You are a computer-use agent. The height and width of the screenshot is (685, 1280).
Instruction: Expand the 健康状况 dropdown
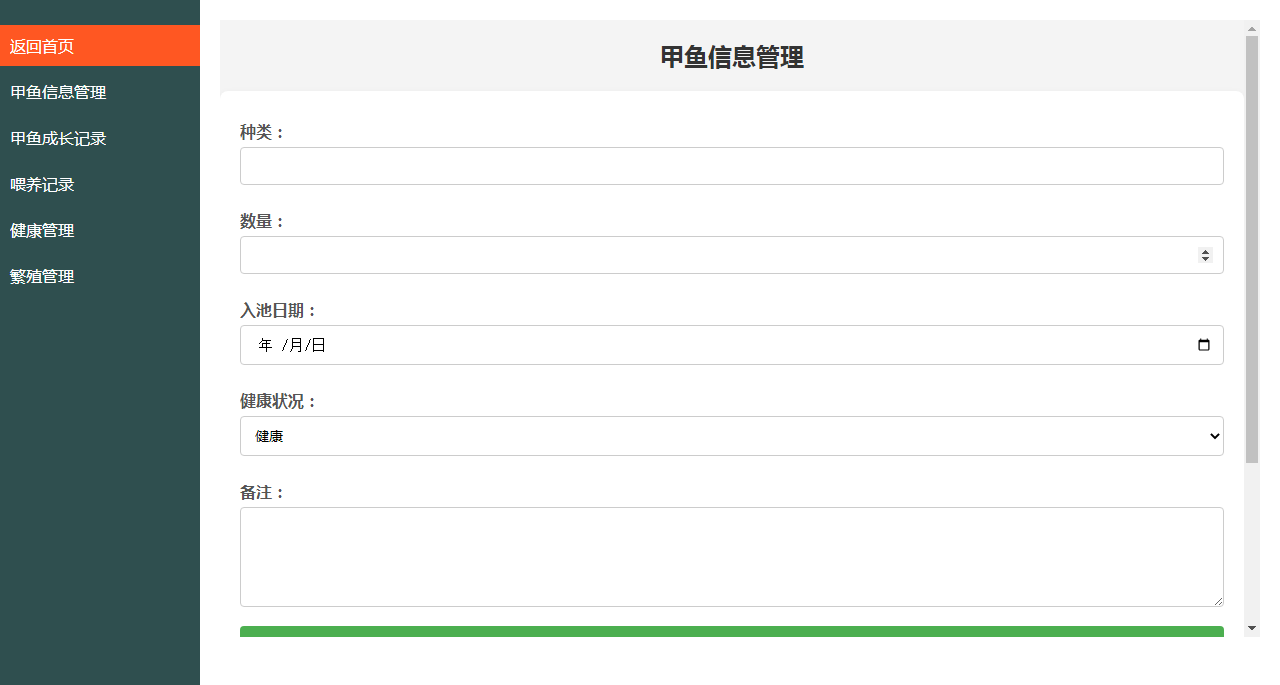(x=731, y=436)
